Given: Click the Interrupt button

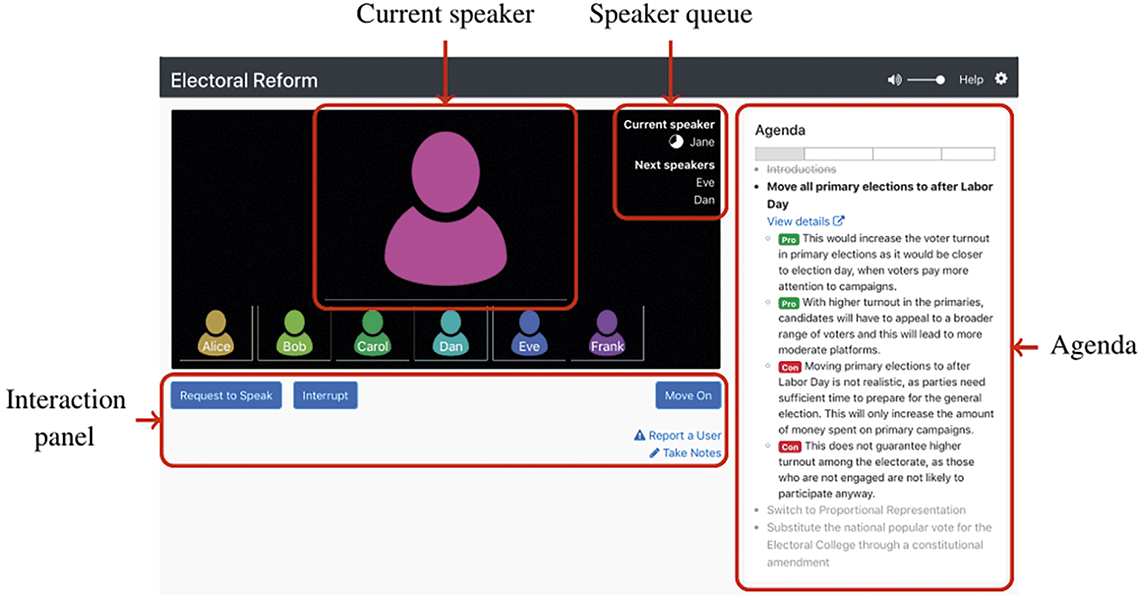Looking at the screenshot, I should [x=325, y=396].
